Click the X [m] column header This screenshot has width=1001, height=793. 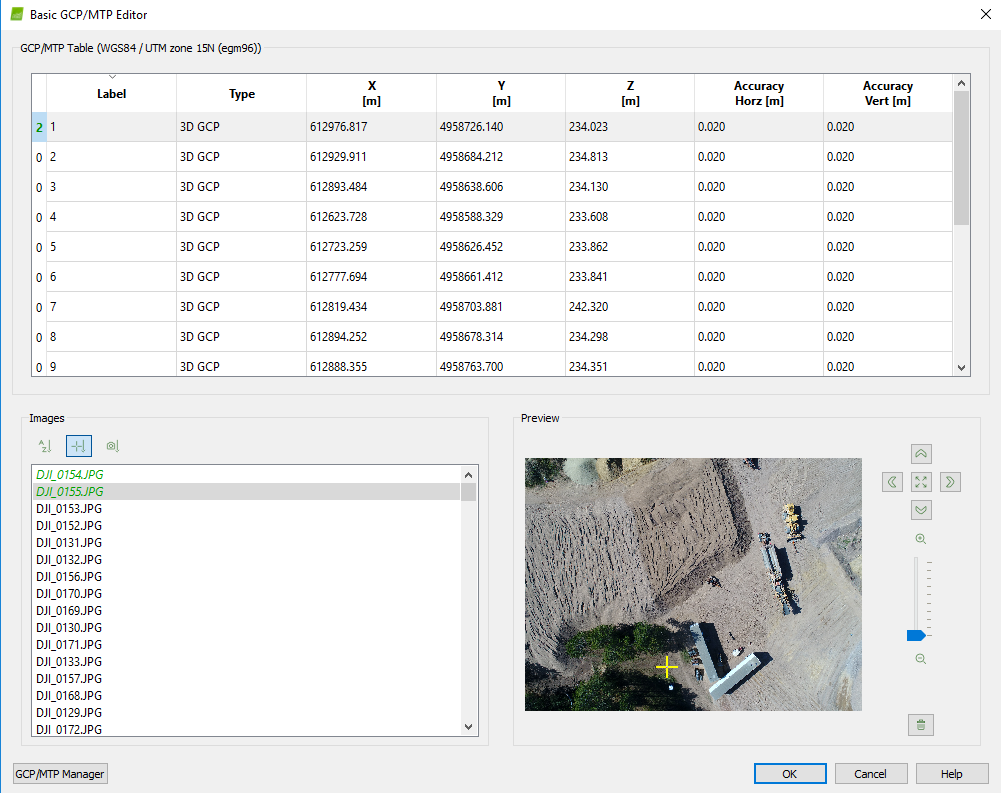pos(372,93)
